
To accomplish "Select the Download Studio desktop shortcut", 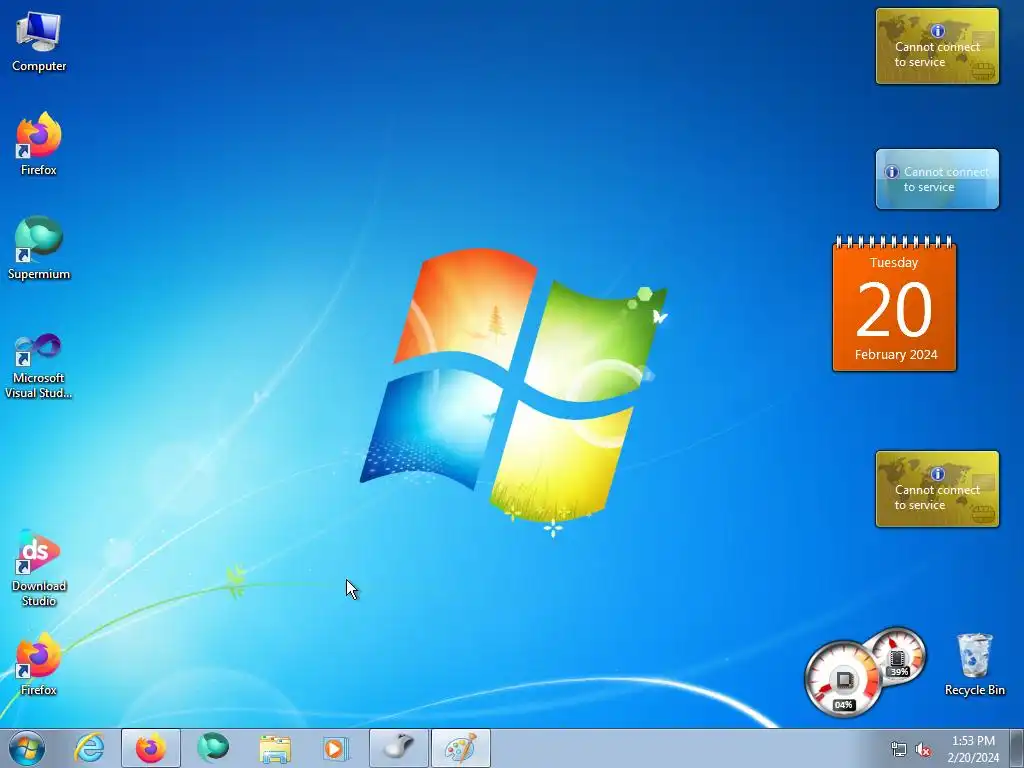I will (x=39, y=569).
